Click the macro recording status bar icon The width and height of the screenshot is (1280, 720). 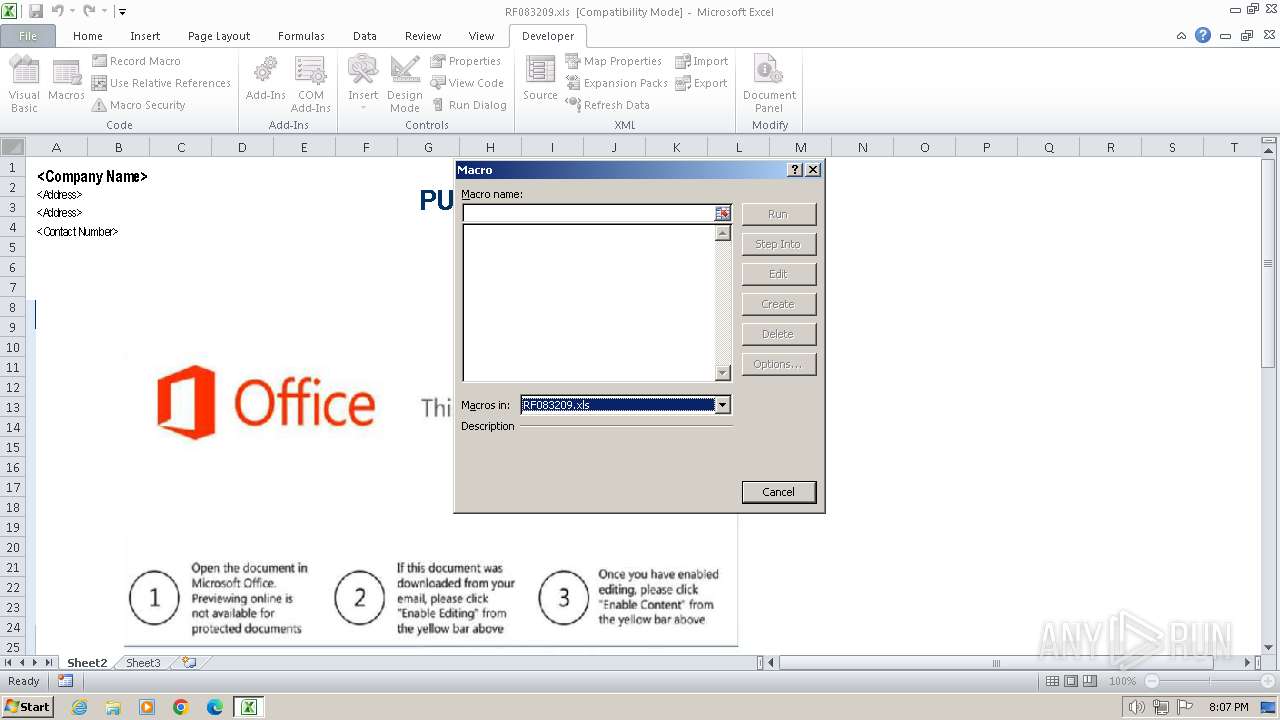(65, 681)
